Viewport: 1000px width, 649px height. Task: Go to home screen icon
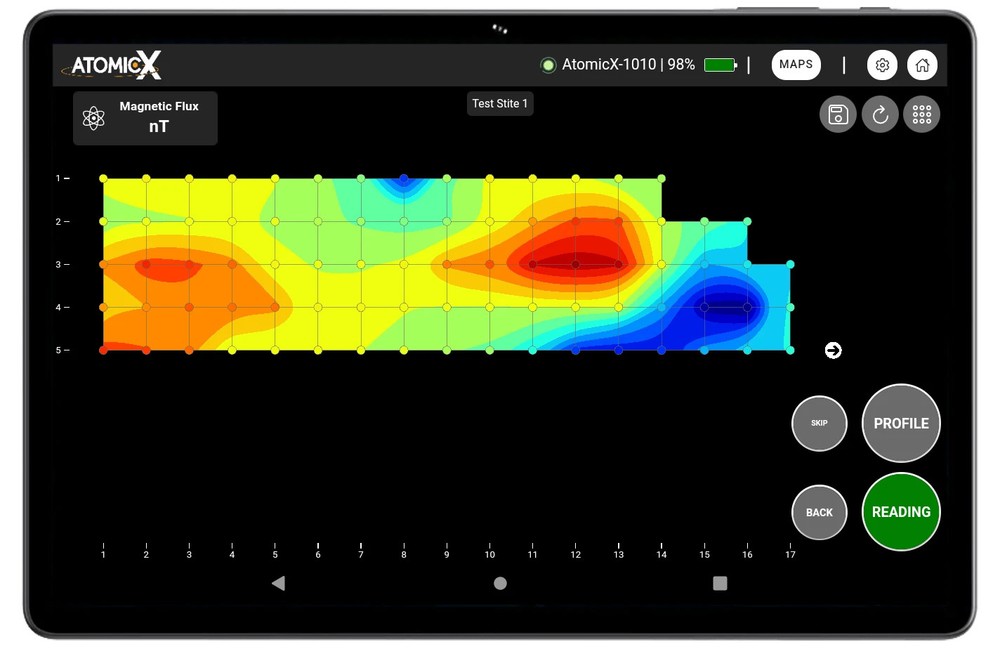coord(922,65)
